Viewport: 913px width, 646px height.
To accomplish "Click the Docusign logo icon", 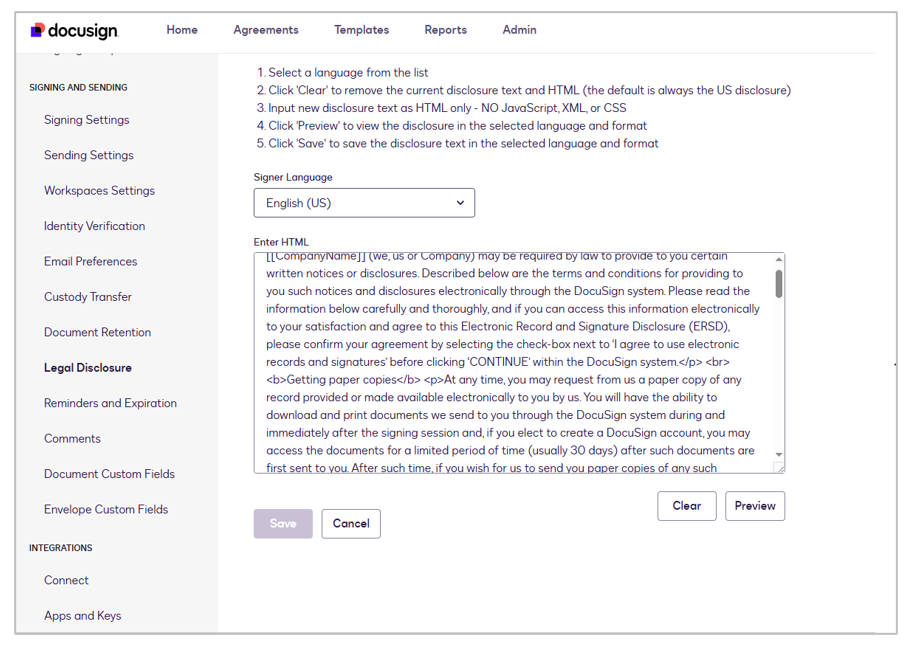I will click(x=38, y=30).
